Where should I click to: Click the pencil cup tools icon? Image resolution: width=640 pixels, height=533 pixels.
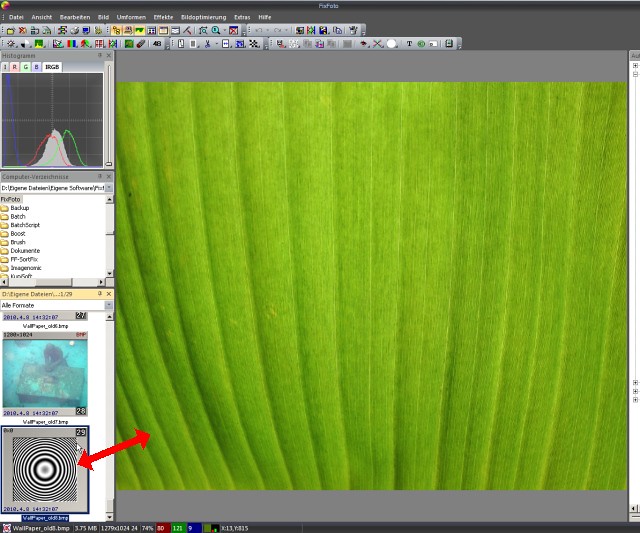click(x=353, y=31)
